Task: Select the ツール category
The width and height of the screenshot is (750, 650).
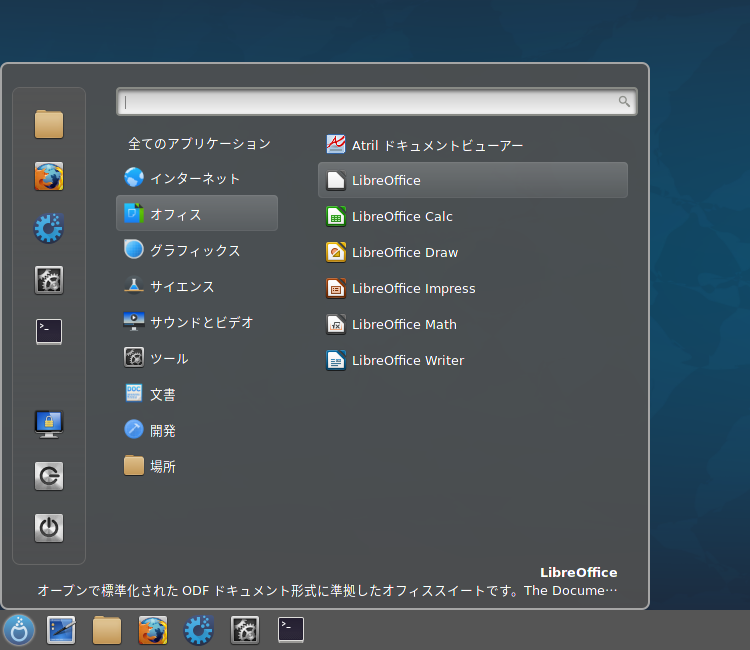Action: [197, 358]
